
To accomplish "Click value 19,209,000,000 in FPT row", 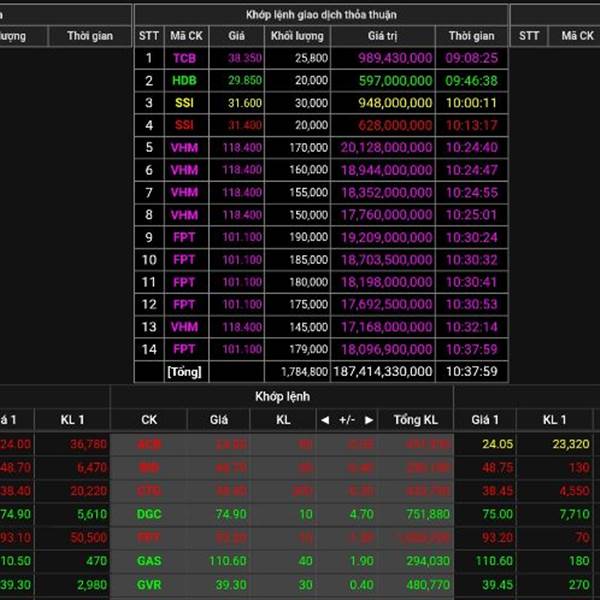I will click(386, 237).
